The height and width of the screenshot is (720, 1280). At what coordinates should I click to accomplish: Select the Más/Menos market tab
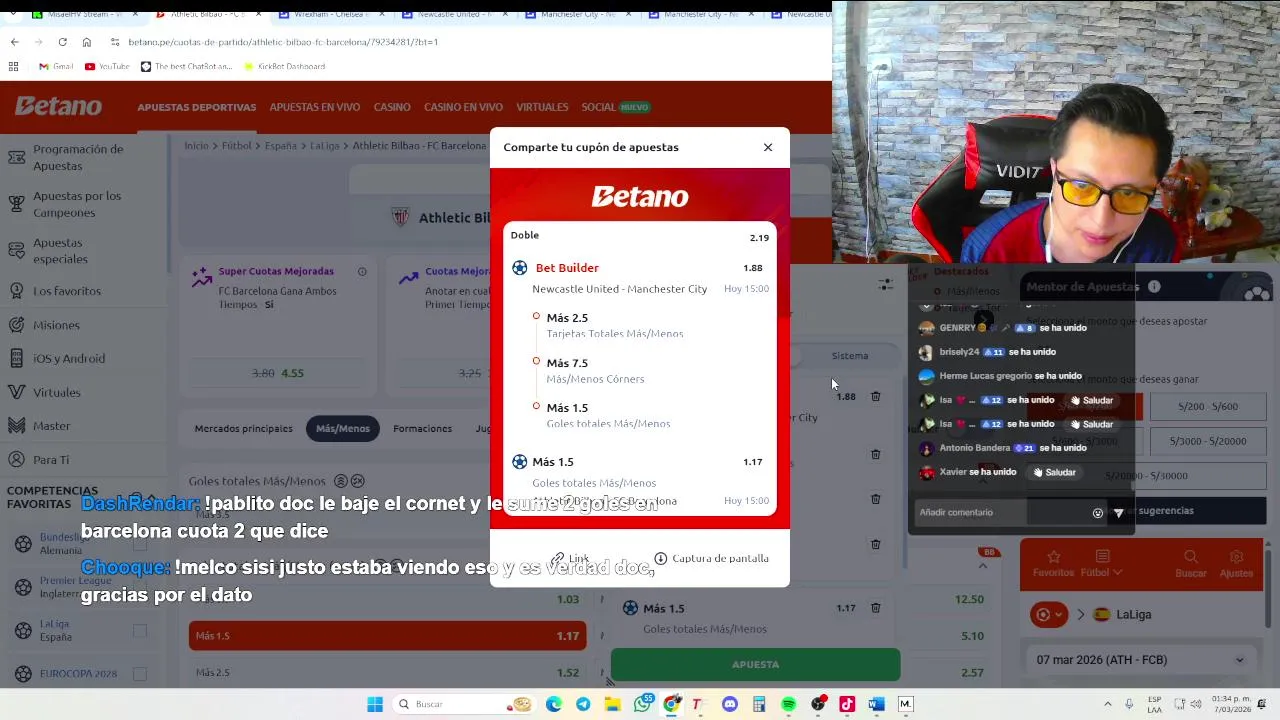[x=342, y=428]
